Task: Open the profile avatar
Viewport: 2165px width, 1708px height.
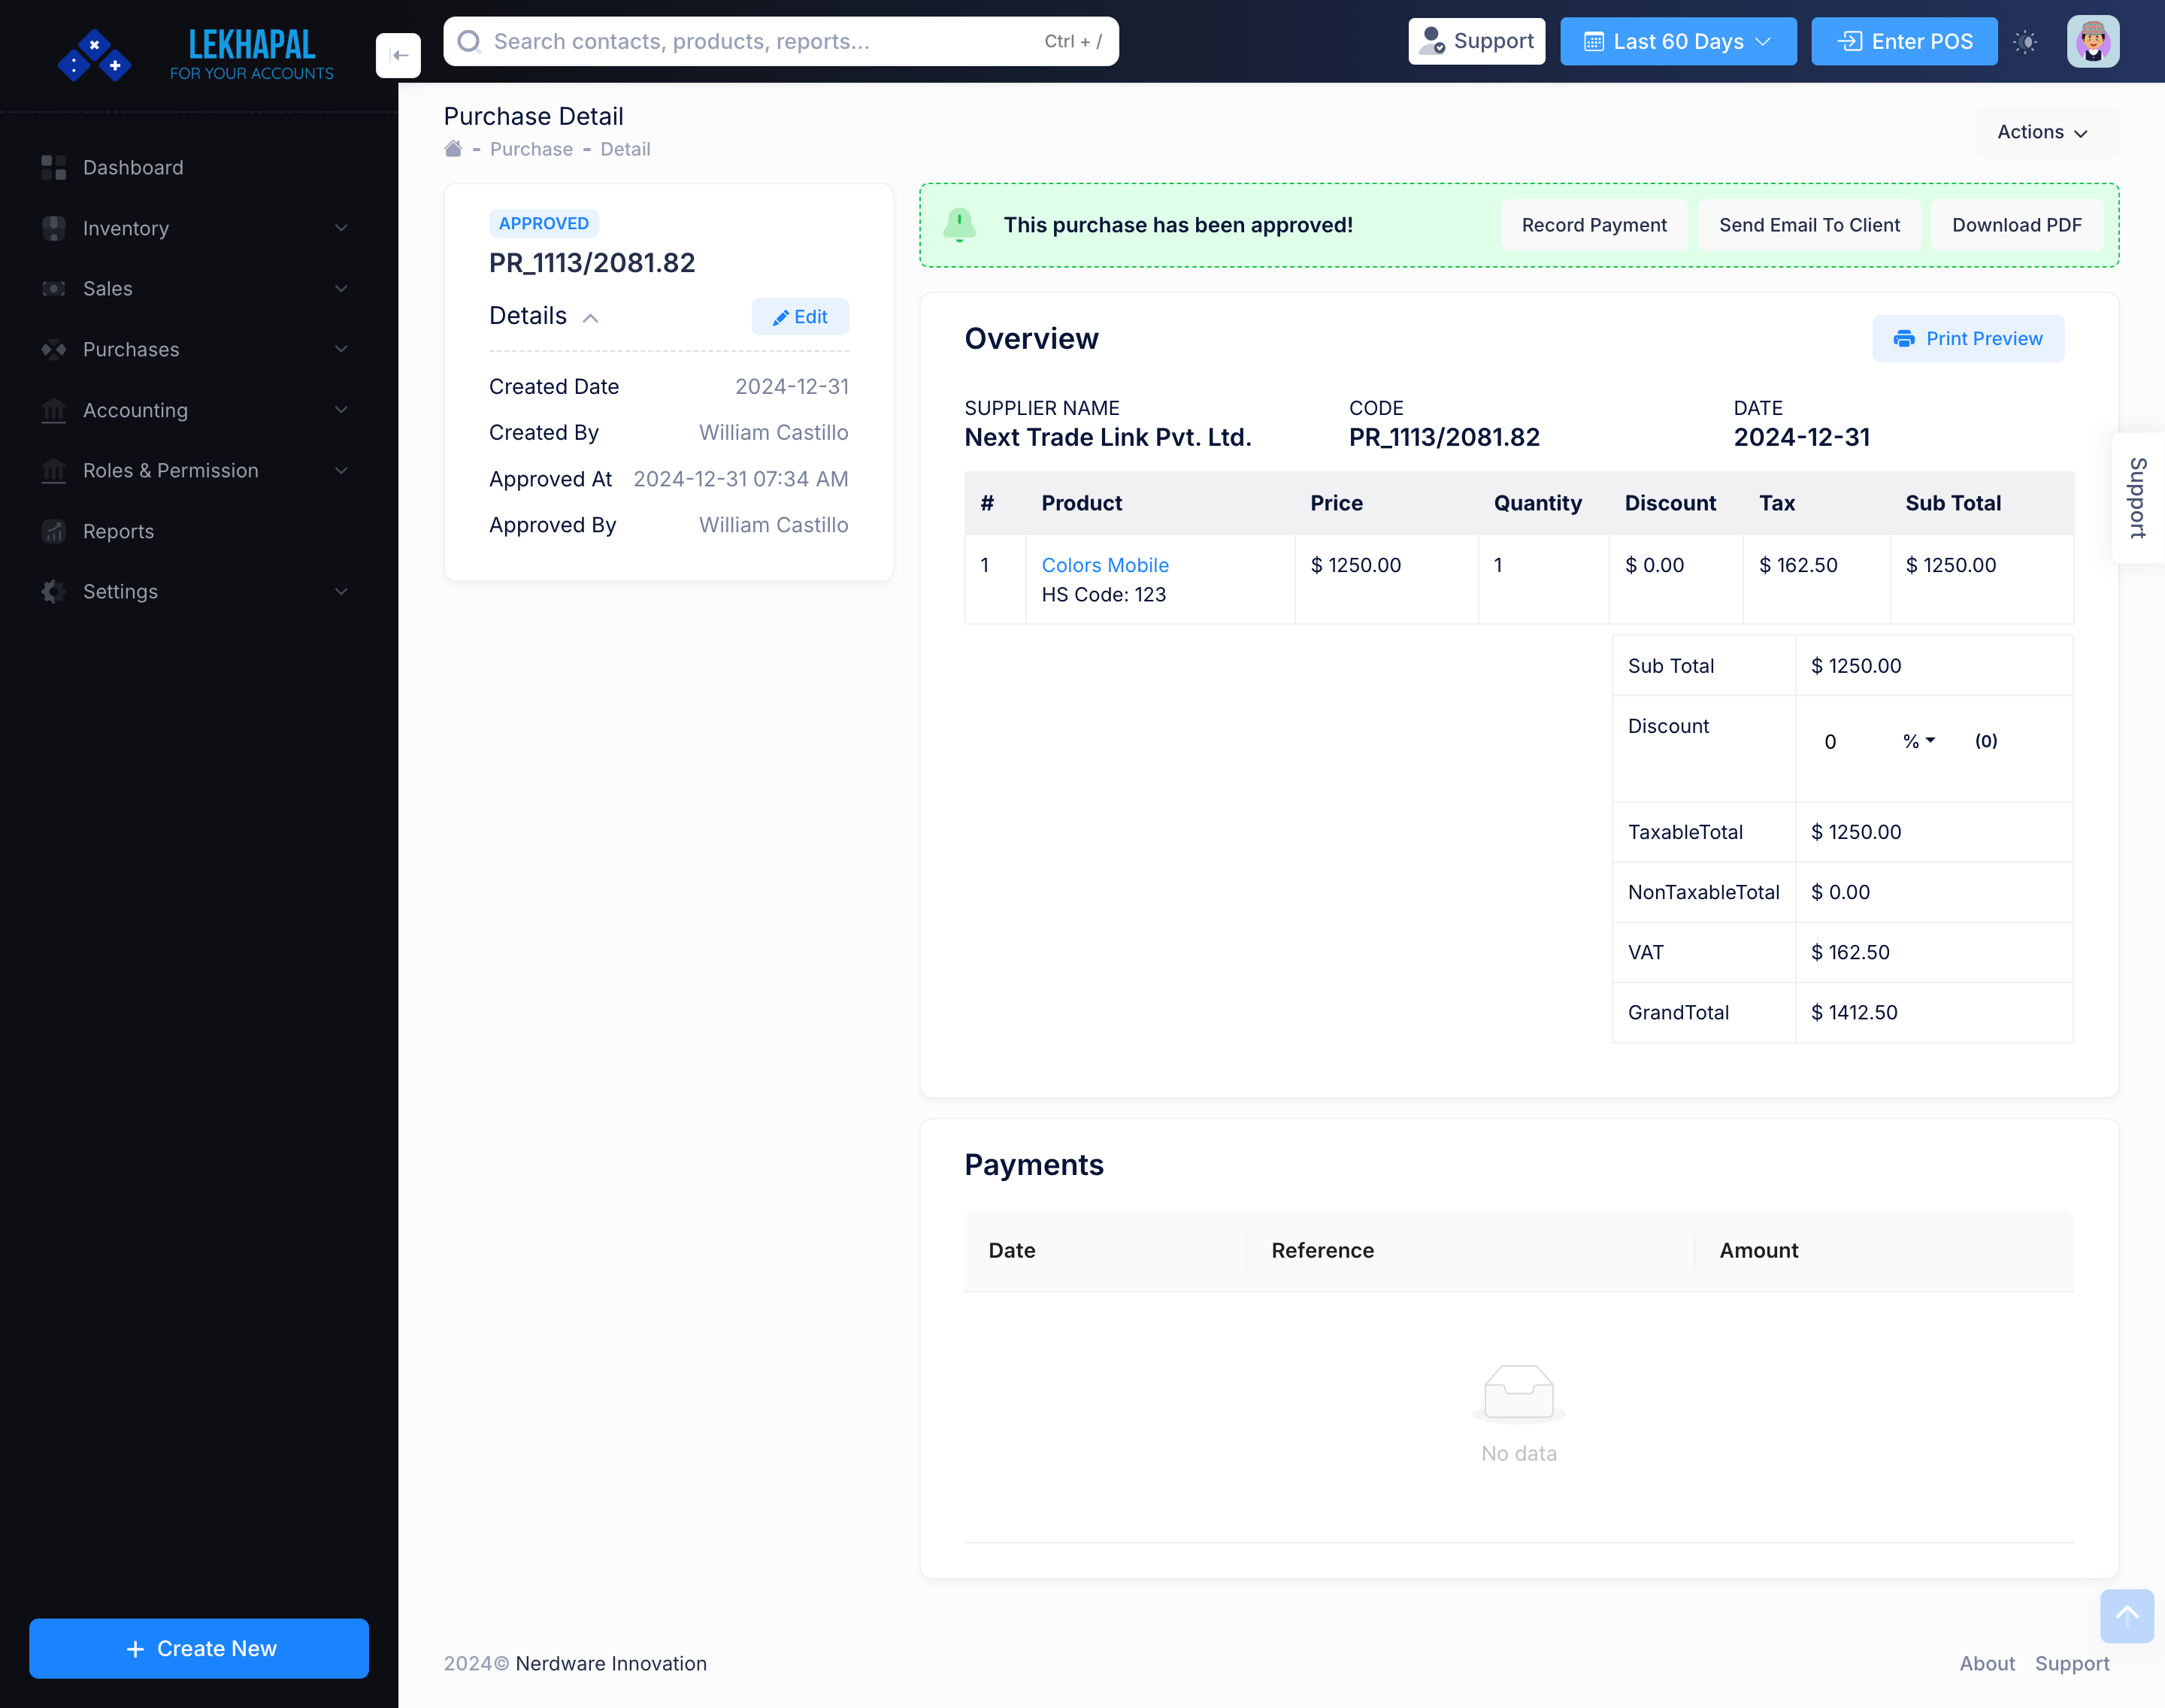Action: coord(2093,41)
